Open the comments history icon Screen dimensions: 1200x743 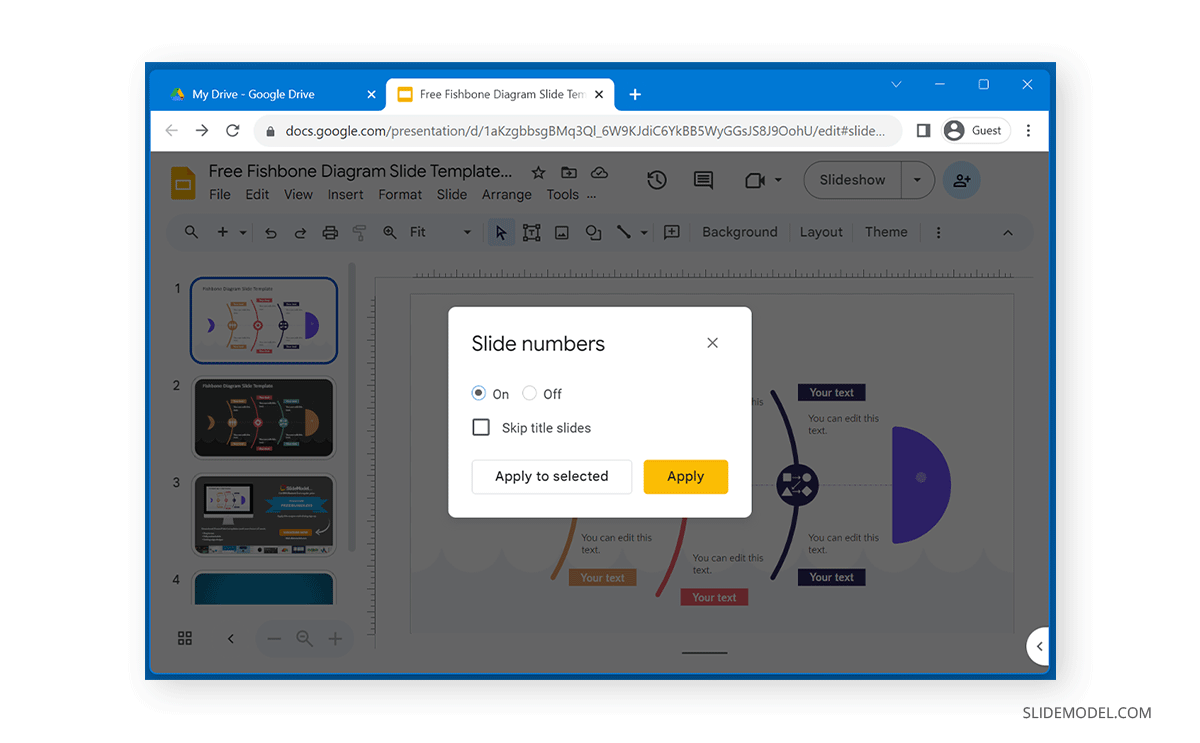pos(704,180)
